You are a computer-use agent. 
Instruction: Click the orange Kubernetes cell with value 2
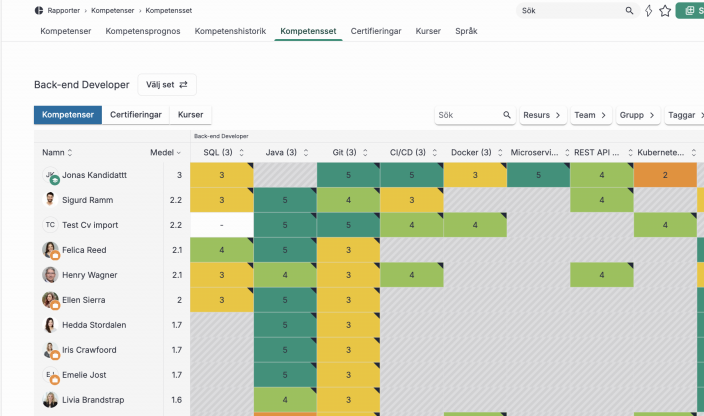coord(664,175)
